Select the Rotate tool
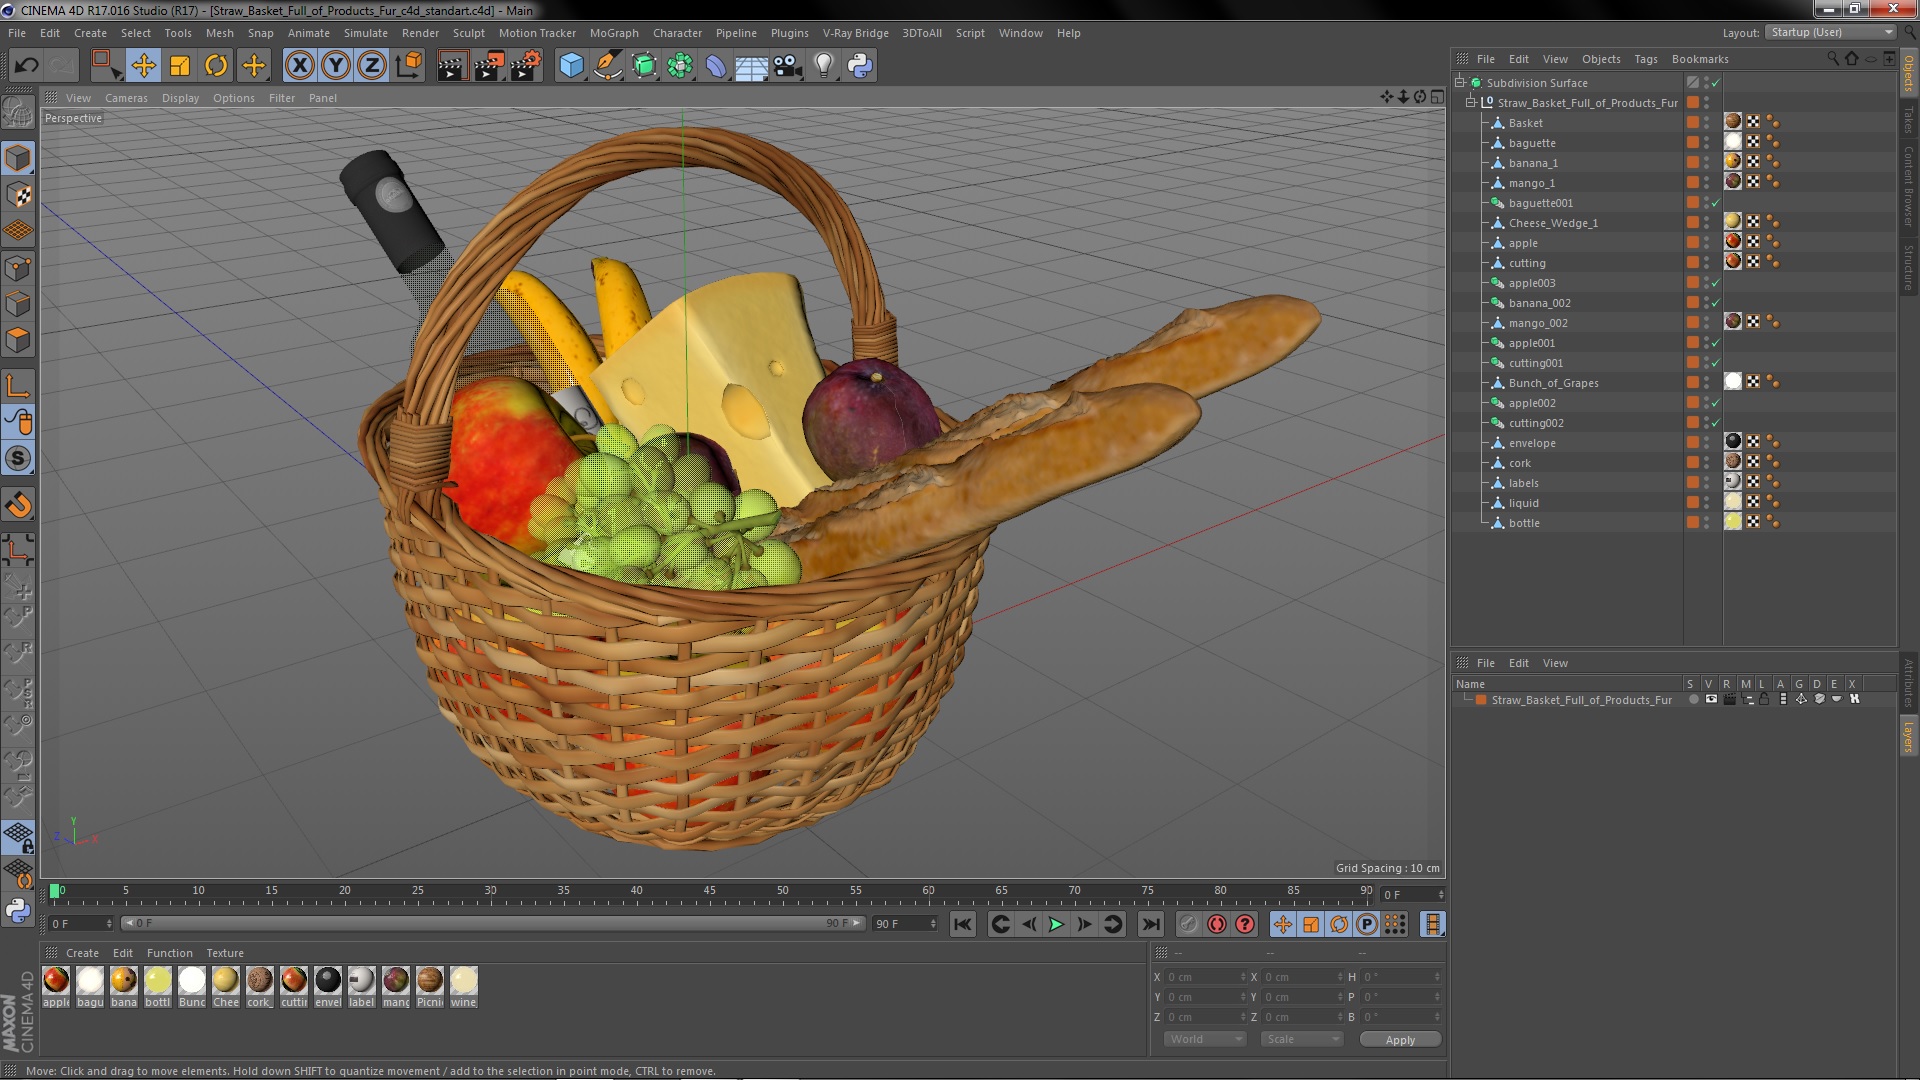1920x1080 pixels. coord(216,66)
